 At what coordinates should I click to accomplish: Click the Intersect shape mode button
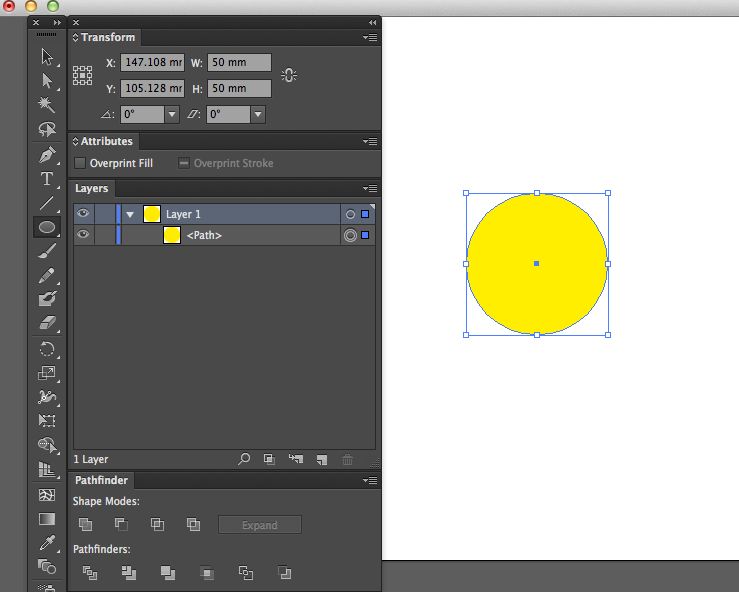157,524
